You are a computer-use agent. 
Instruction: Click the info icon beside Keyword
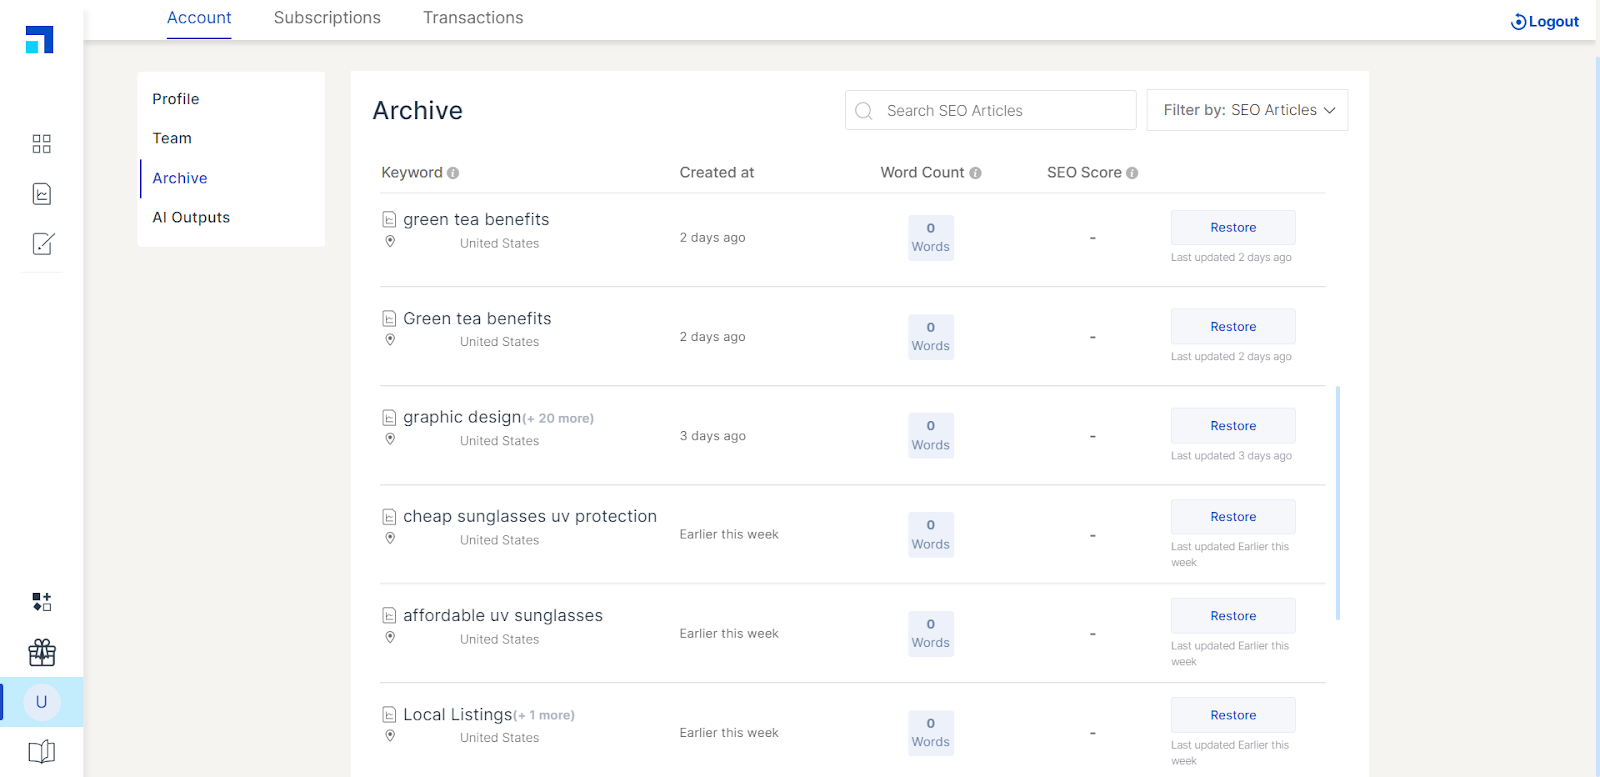pyautogui.click(x=453, y=173)
